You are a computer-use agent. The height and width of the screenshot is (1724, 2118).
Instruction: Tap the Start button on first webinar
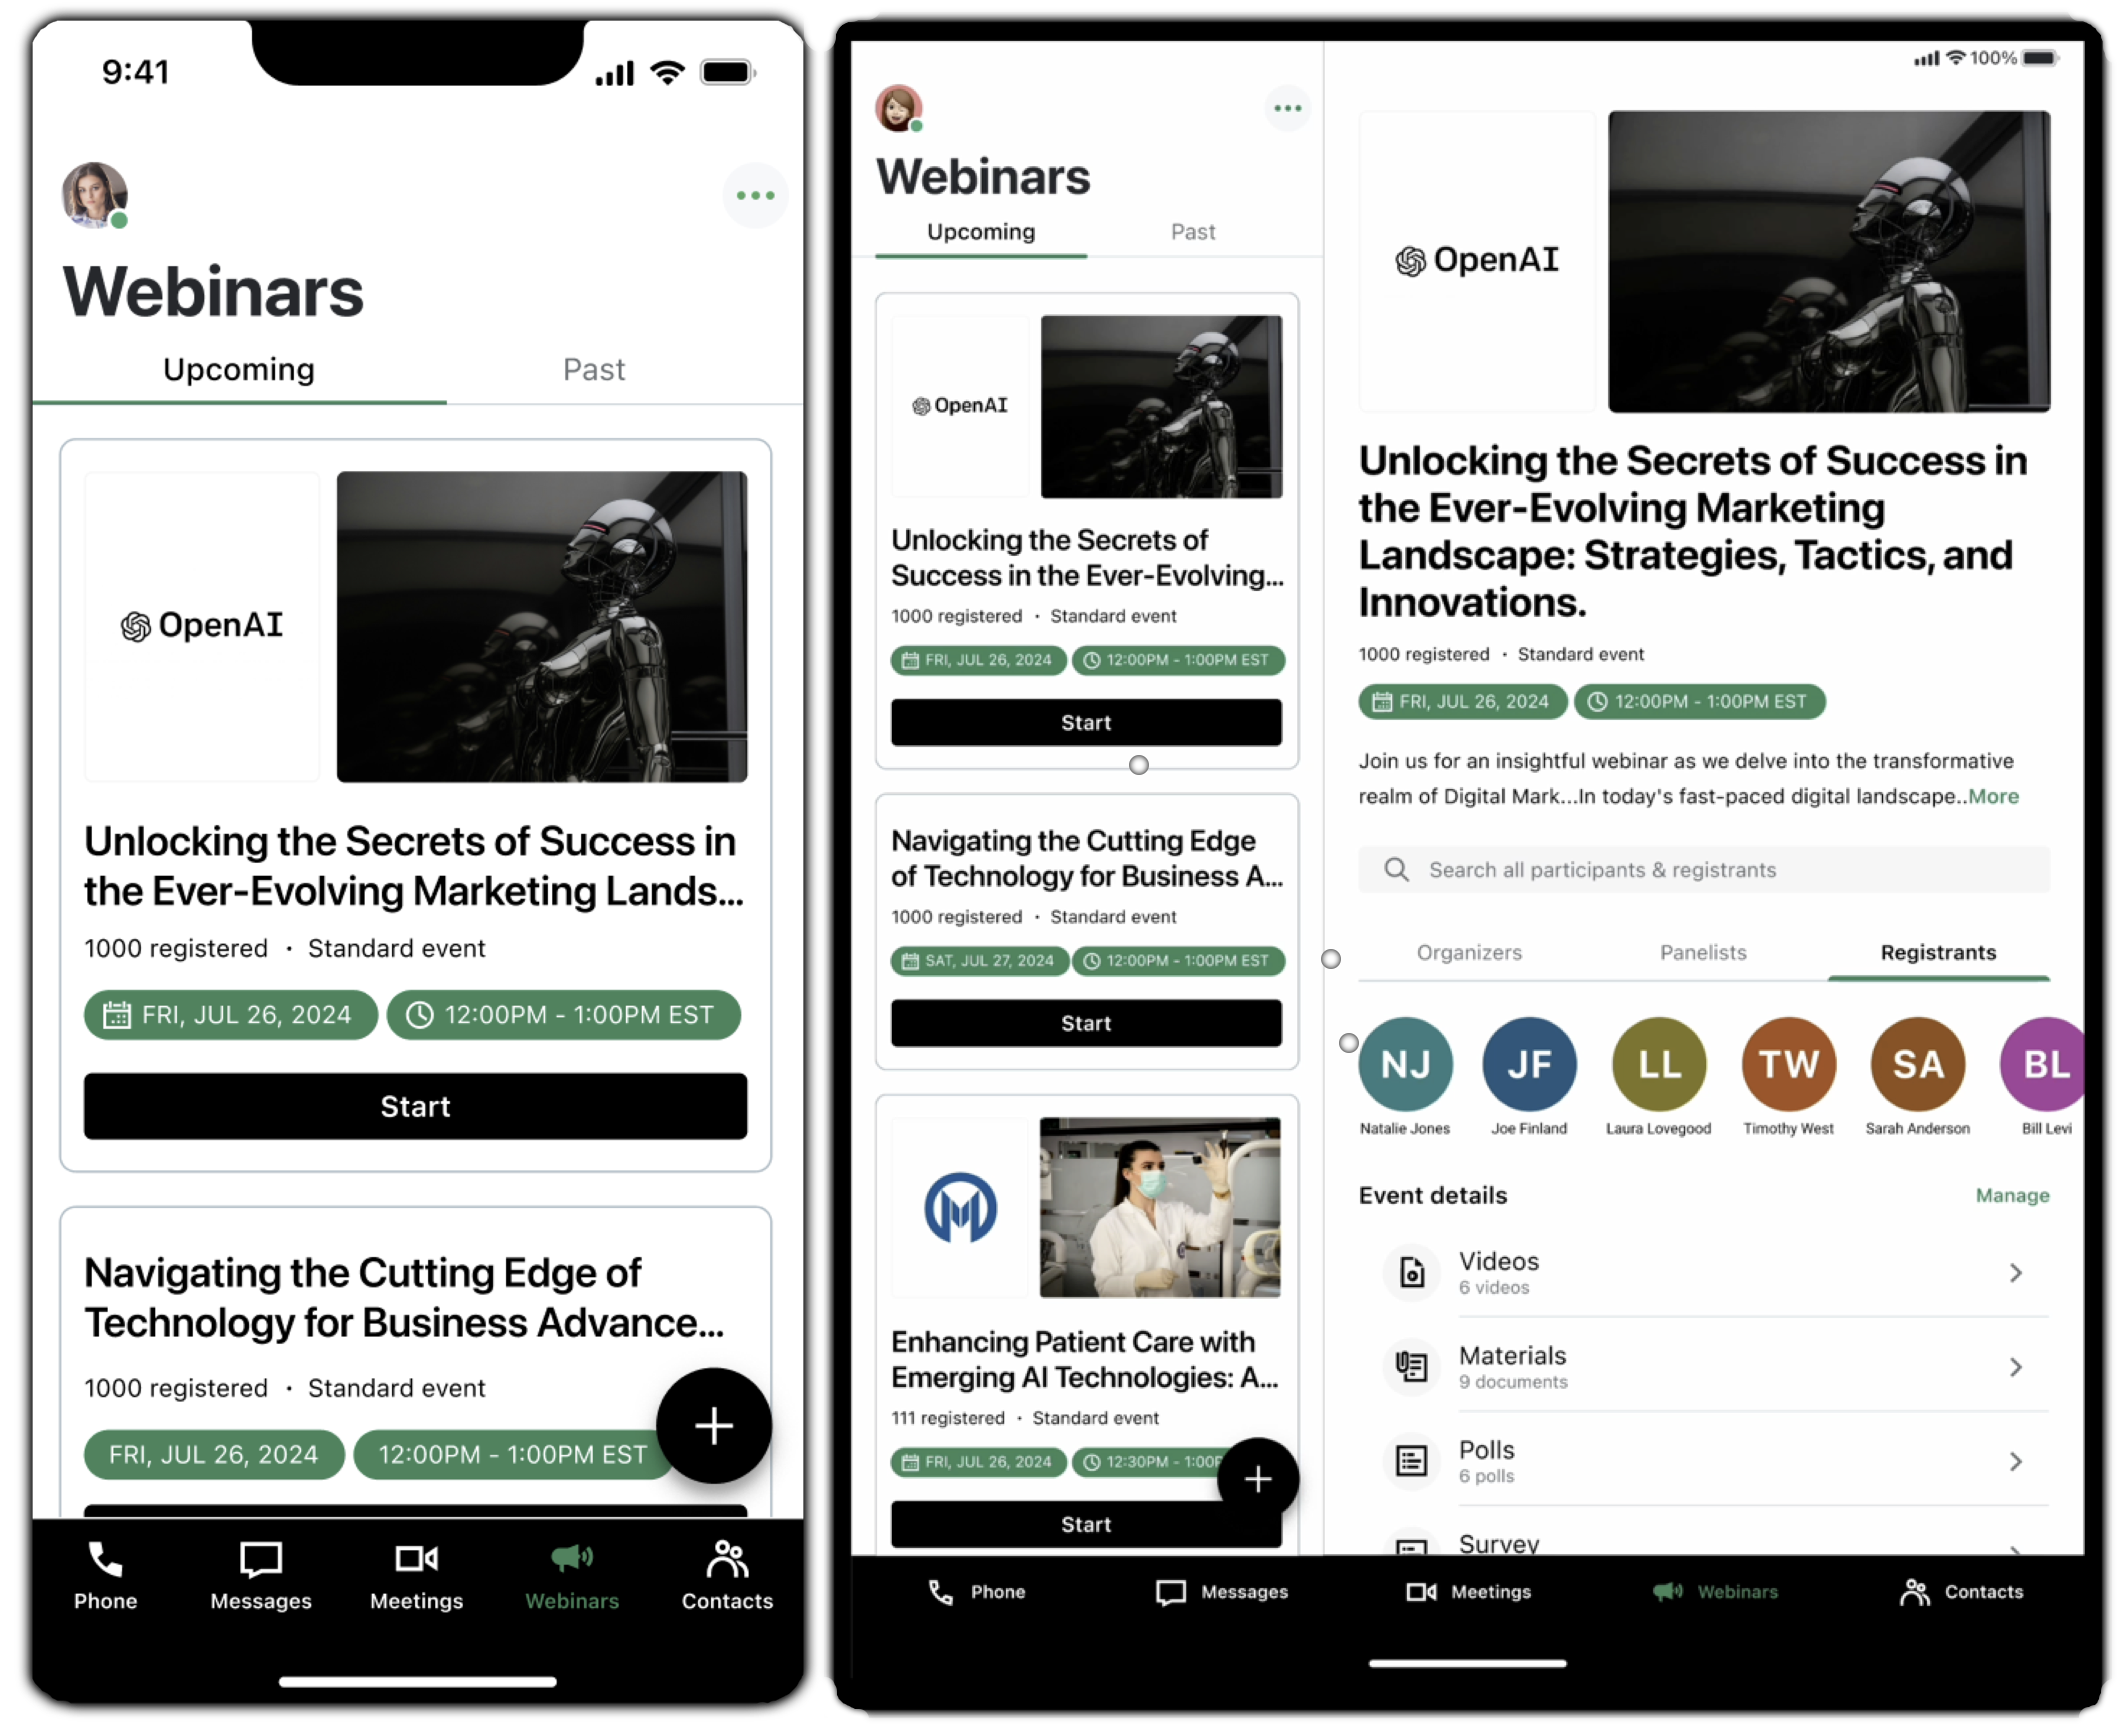[x=413, y=1107]
